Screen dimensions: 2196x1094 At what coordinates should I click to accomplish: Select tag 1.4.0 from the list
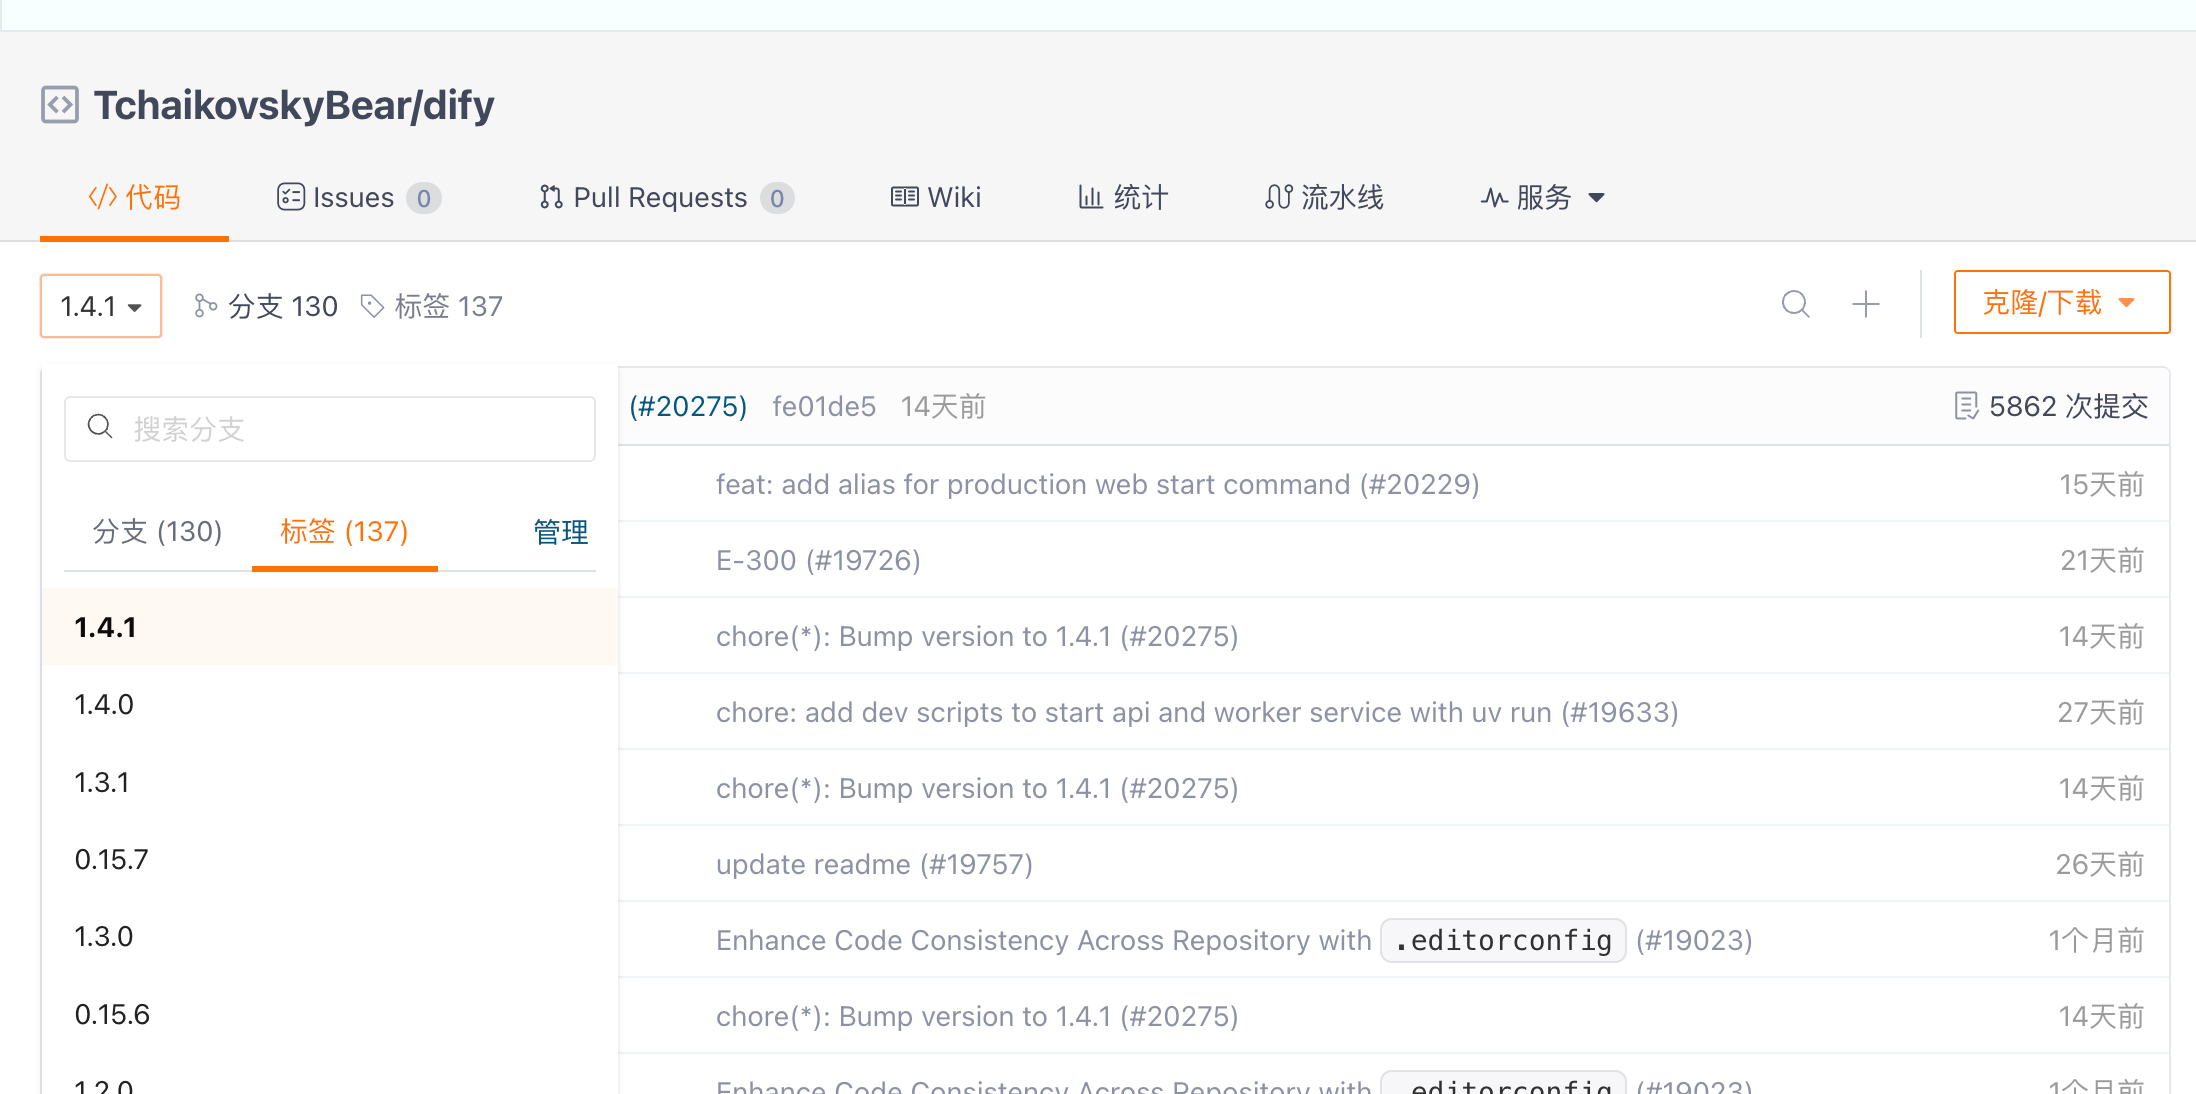tap(330, 704)
